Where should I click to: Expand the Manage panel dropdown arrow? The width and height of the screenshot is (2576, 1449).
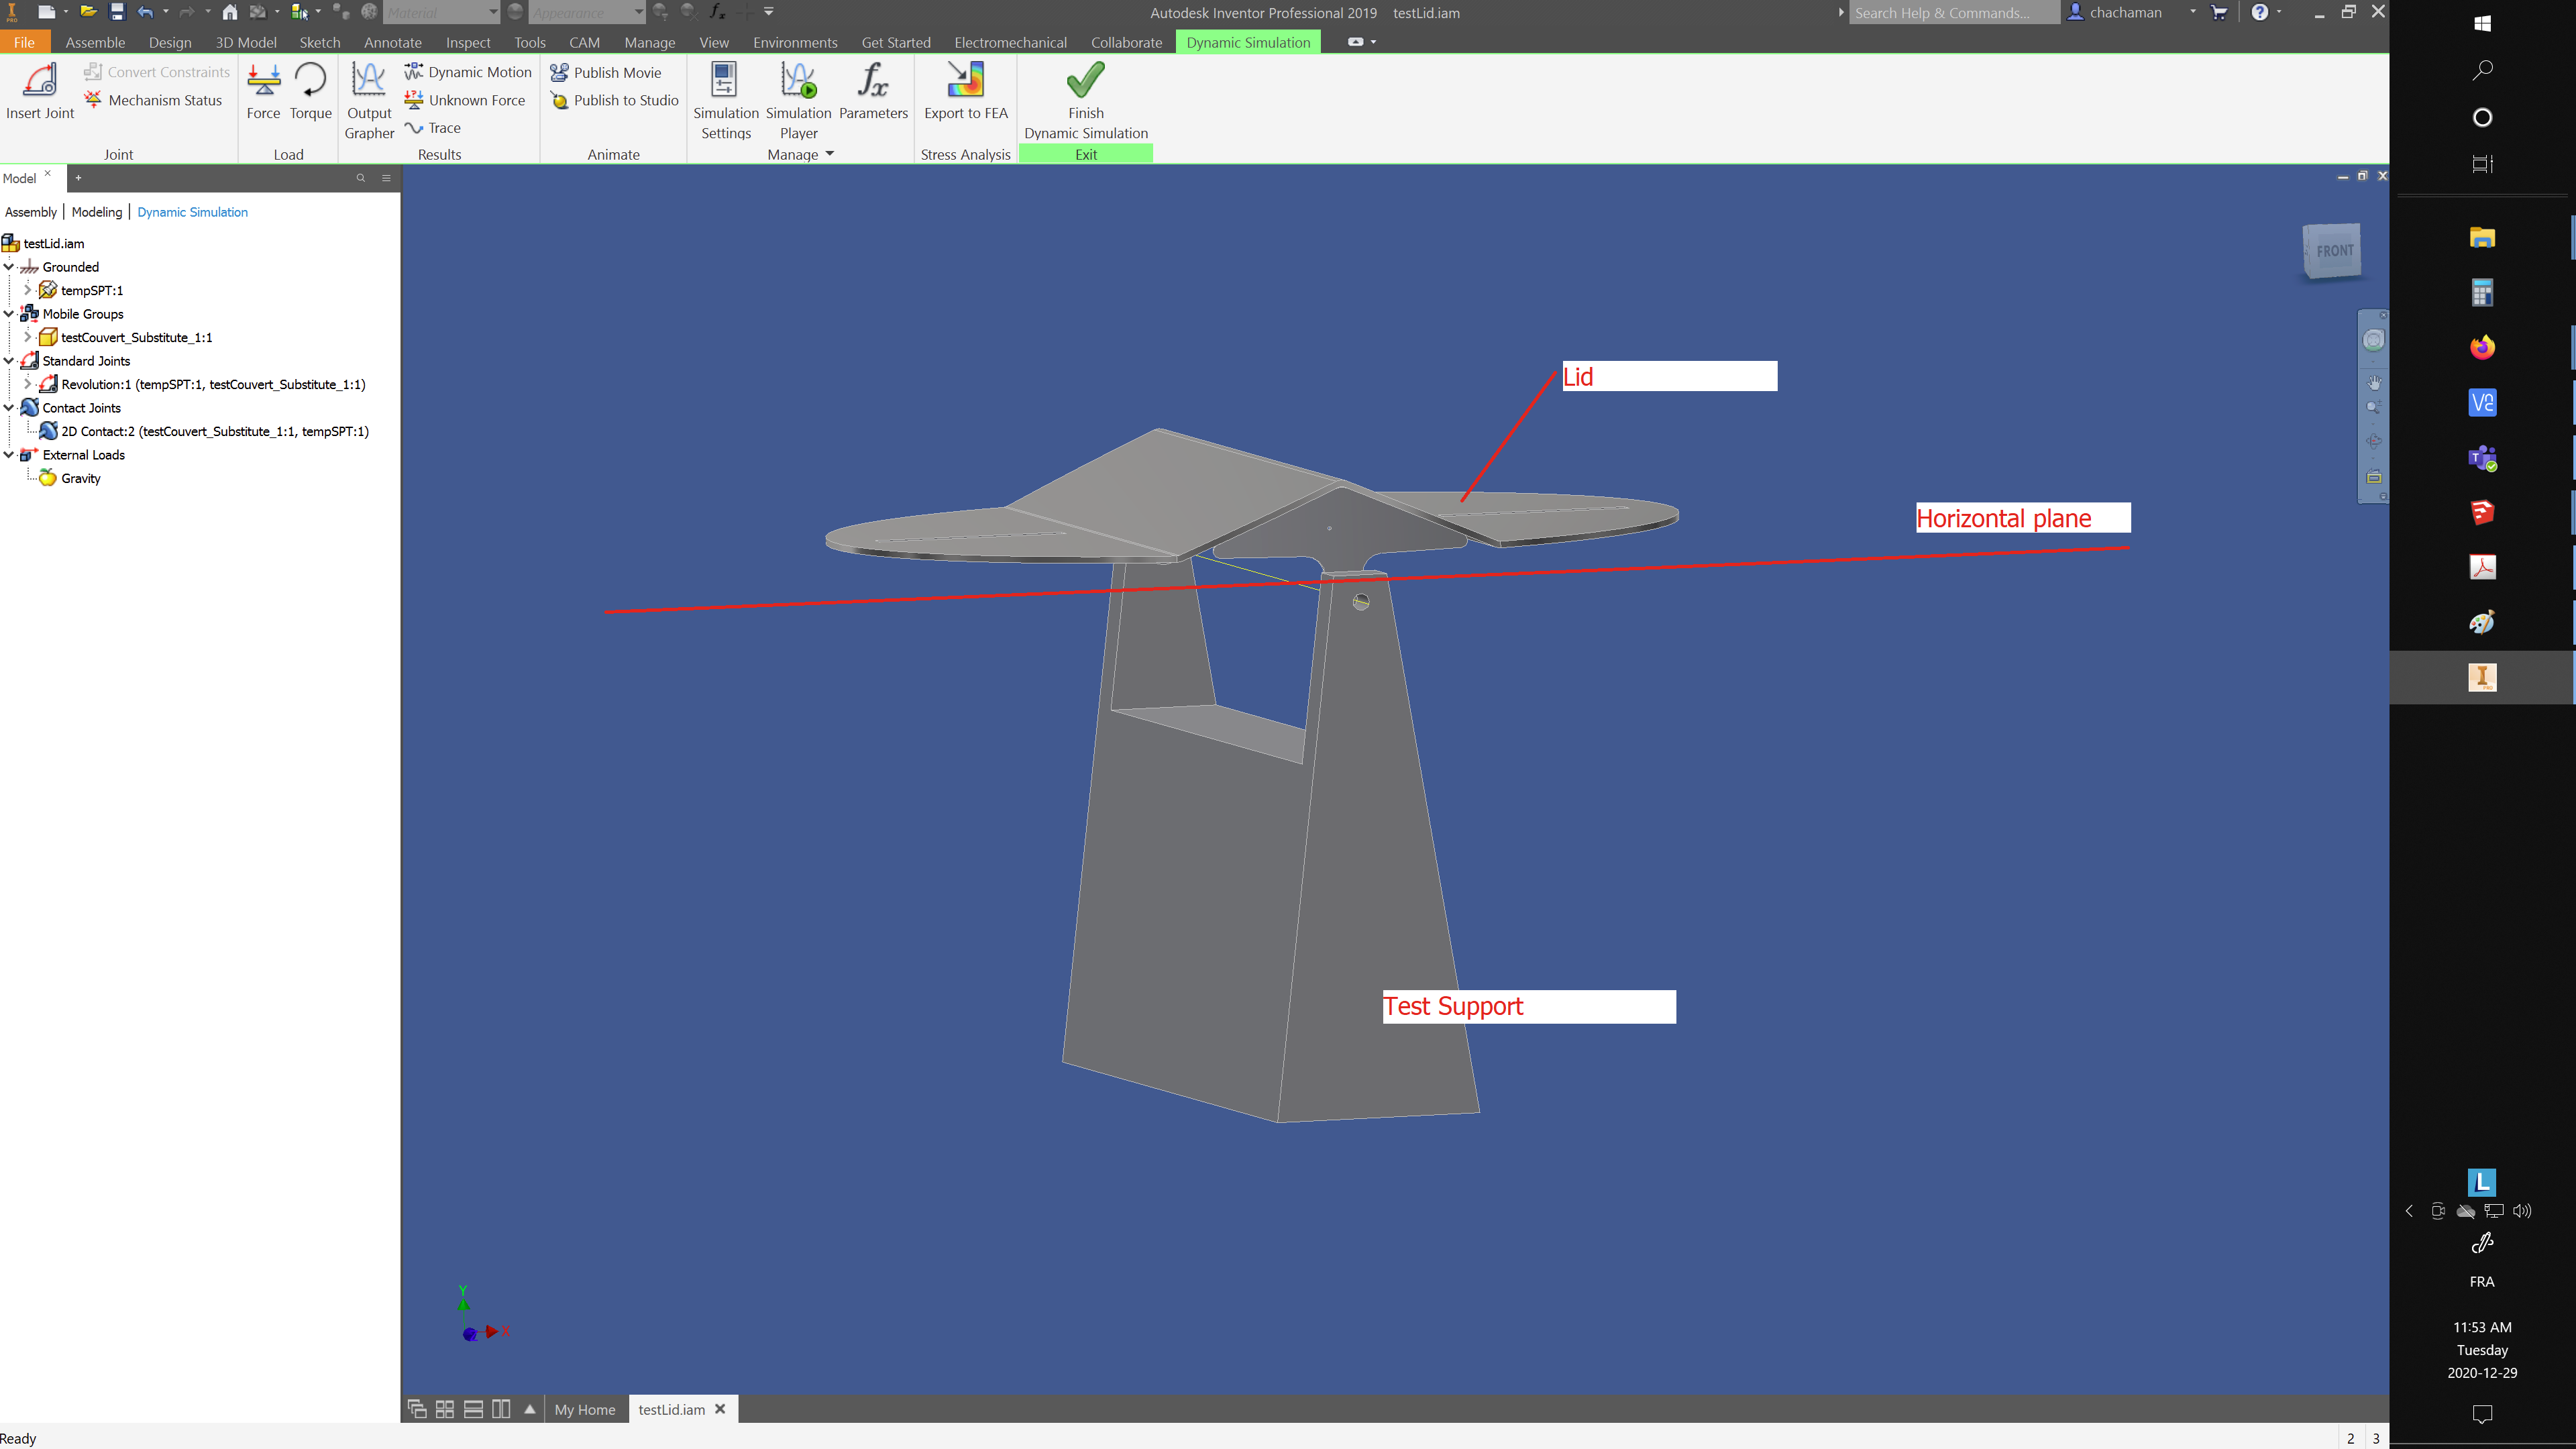click(830, 154)
